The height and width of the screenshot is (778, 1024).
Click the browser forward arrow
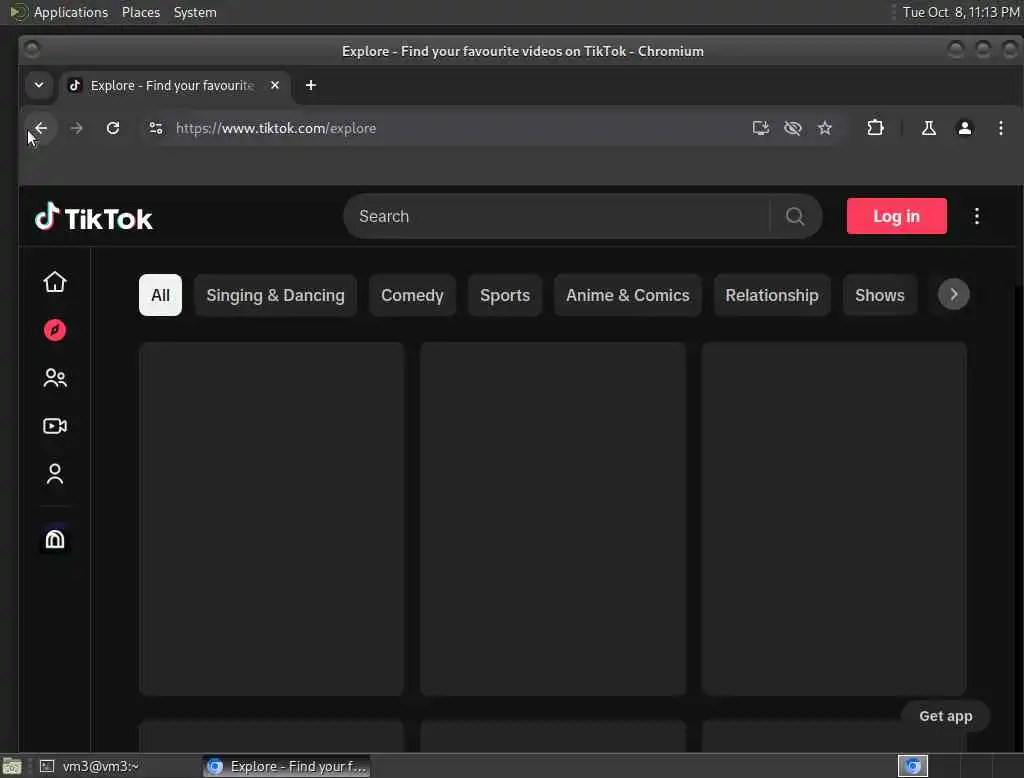tap(76, 128)
